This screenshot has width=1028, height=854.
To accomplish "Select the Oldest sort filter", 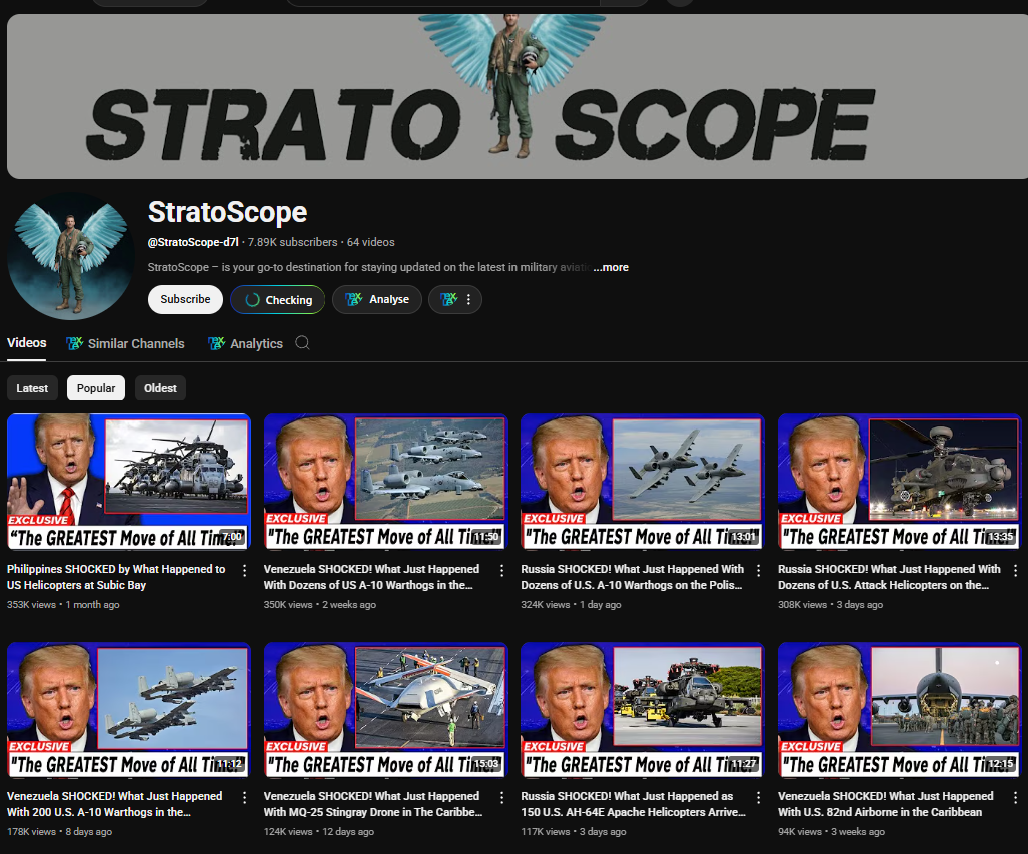I will 160,388.
